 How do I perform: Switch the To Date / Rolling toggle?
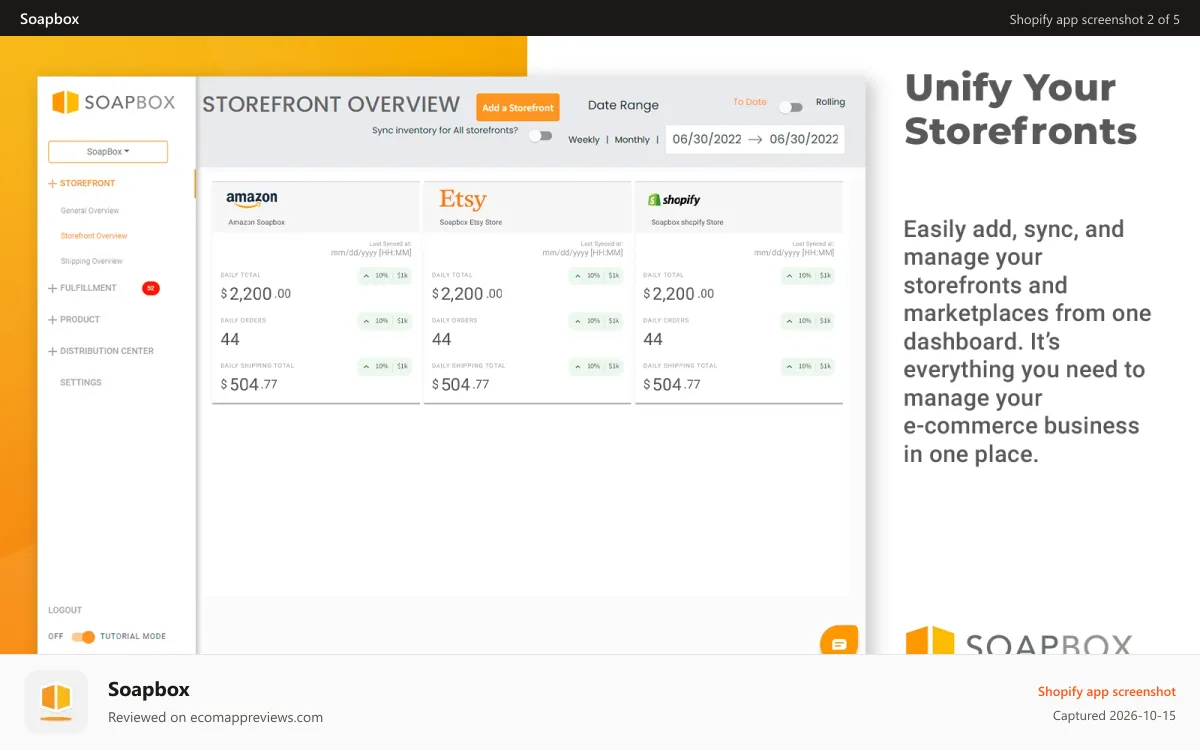coord(791,107)
